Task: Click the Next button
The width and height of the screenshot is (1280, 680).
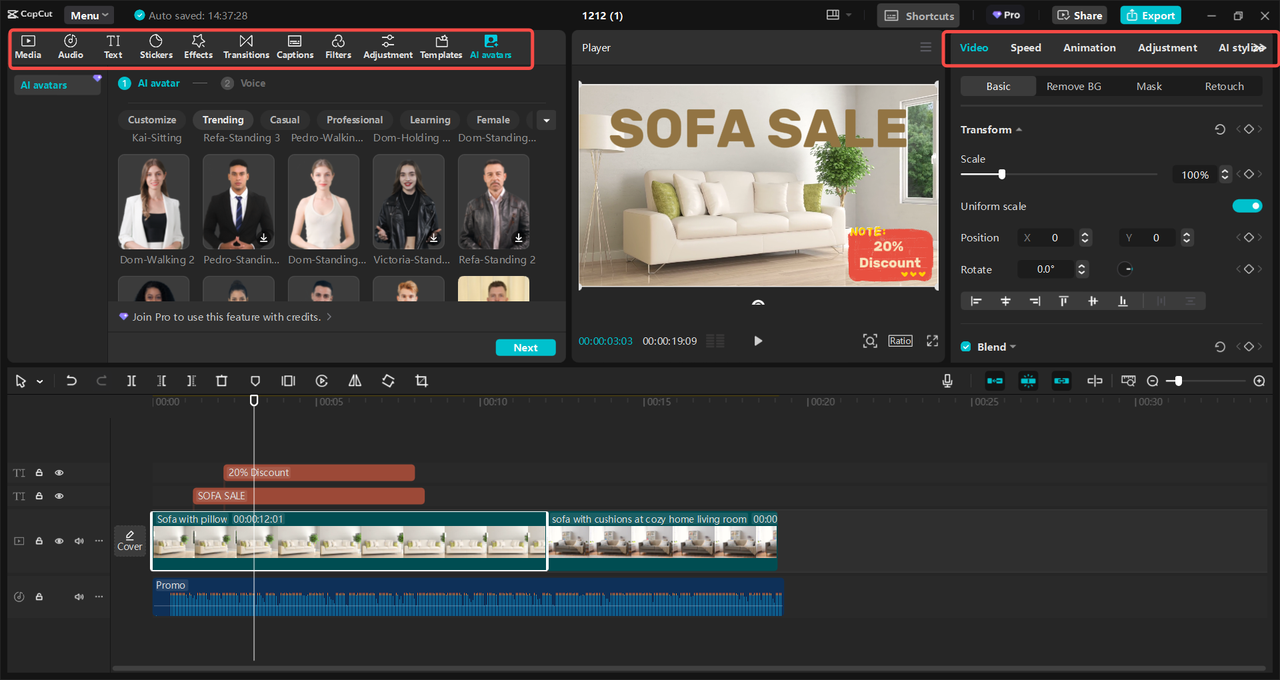Action: (x=526, y=348)
